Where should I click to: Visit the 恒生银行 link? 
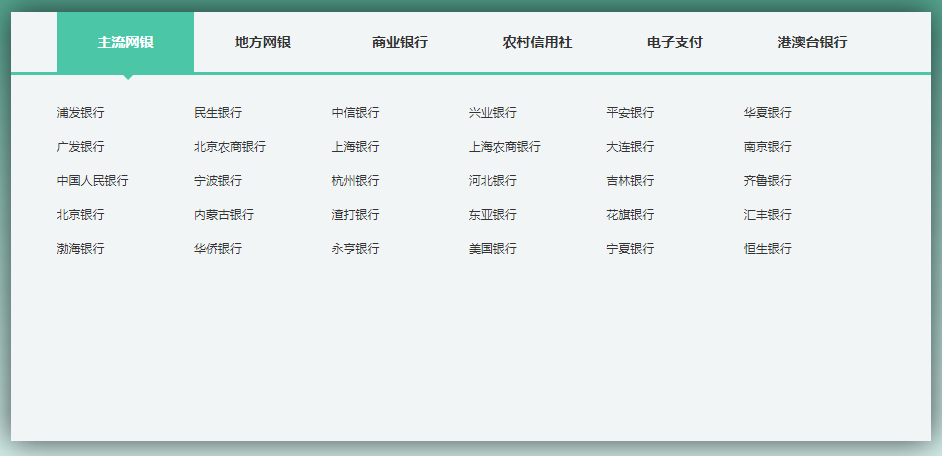pyautogui.click(x=767, y=249)
